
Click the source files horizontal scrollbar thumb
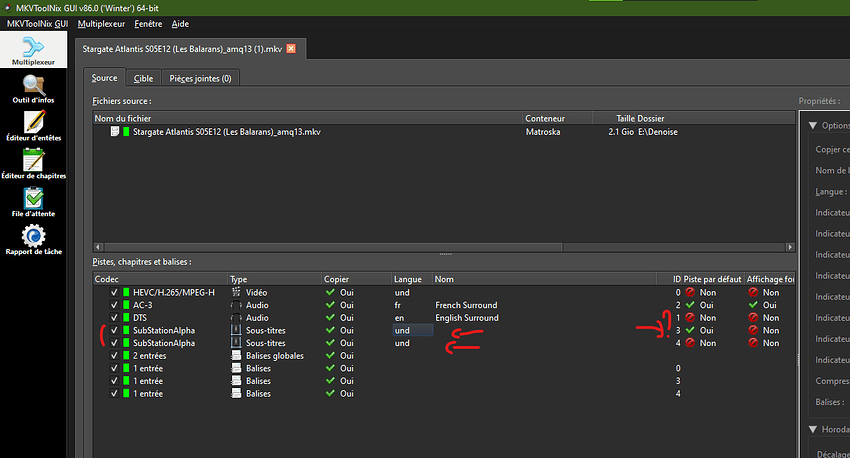pos(332,247)
